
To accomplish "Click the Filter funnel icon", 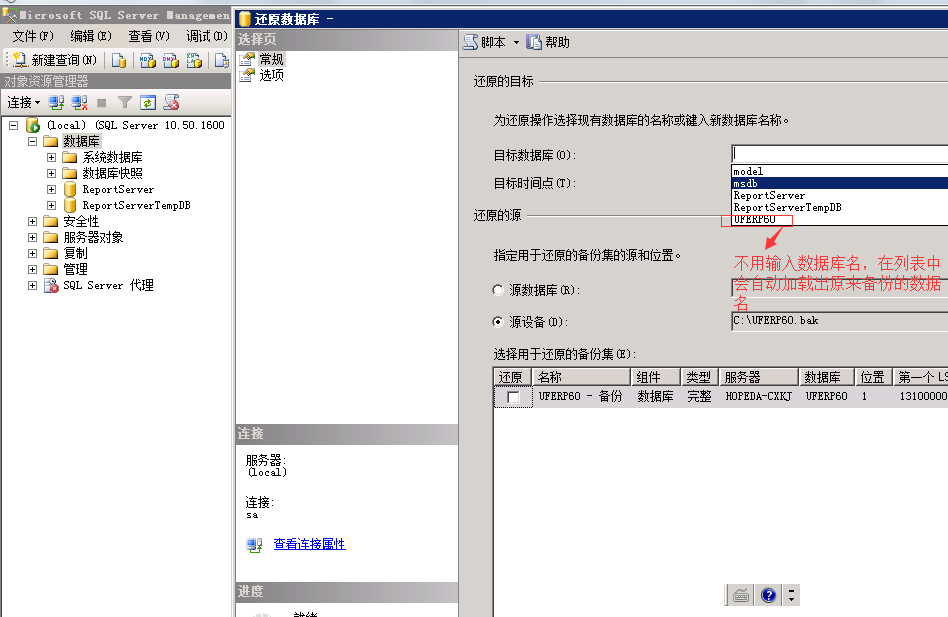I will click(x=125, y=103).
